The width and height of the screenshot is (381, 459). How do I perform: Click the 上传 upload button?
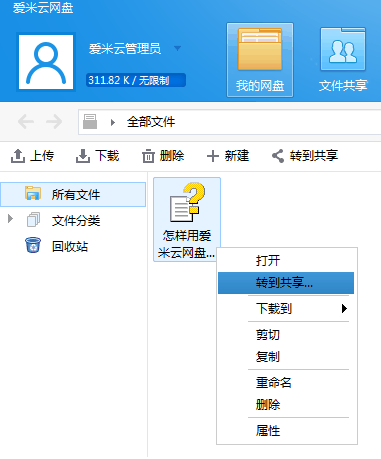32,156
